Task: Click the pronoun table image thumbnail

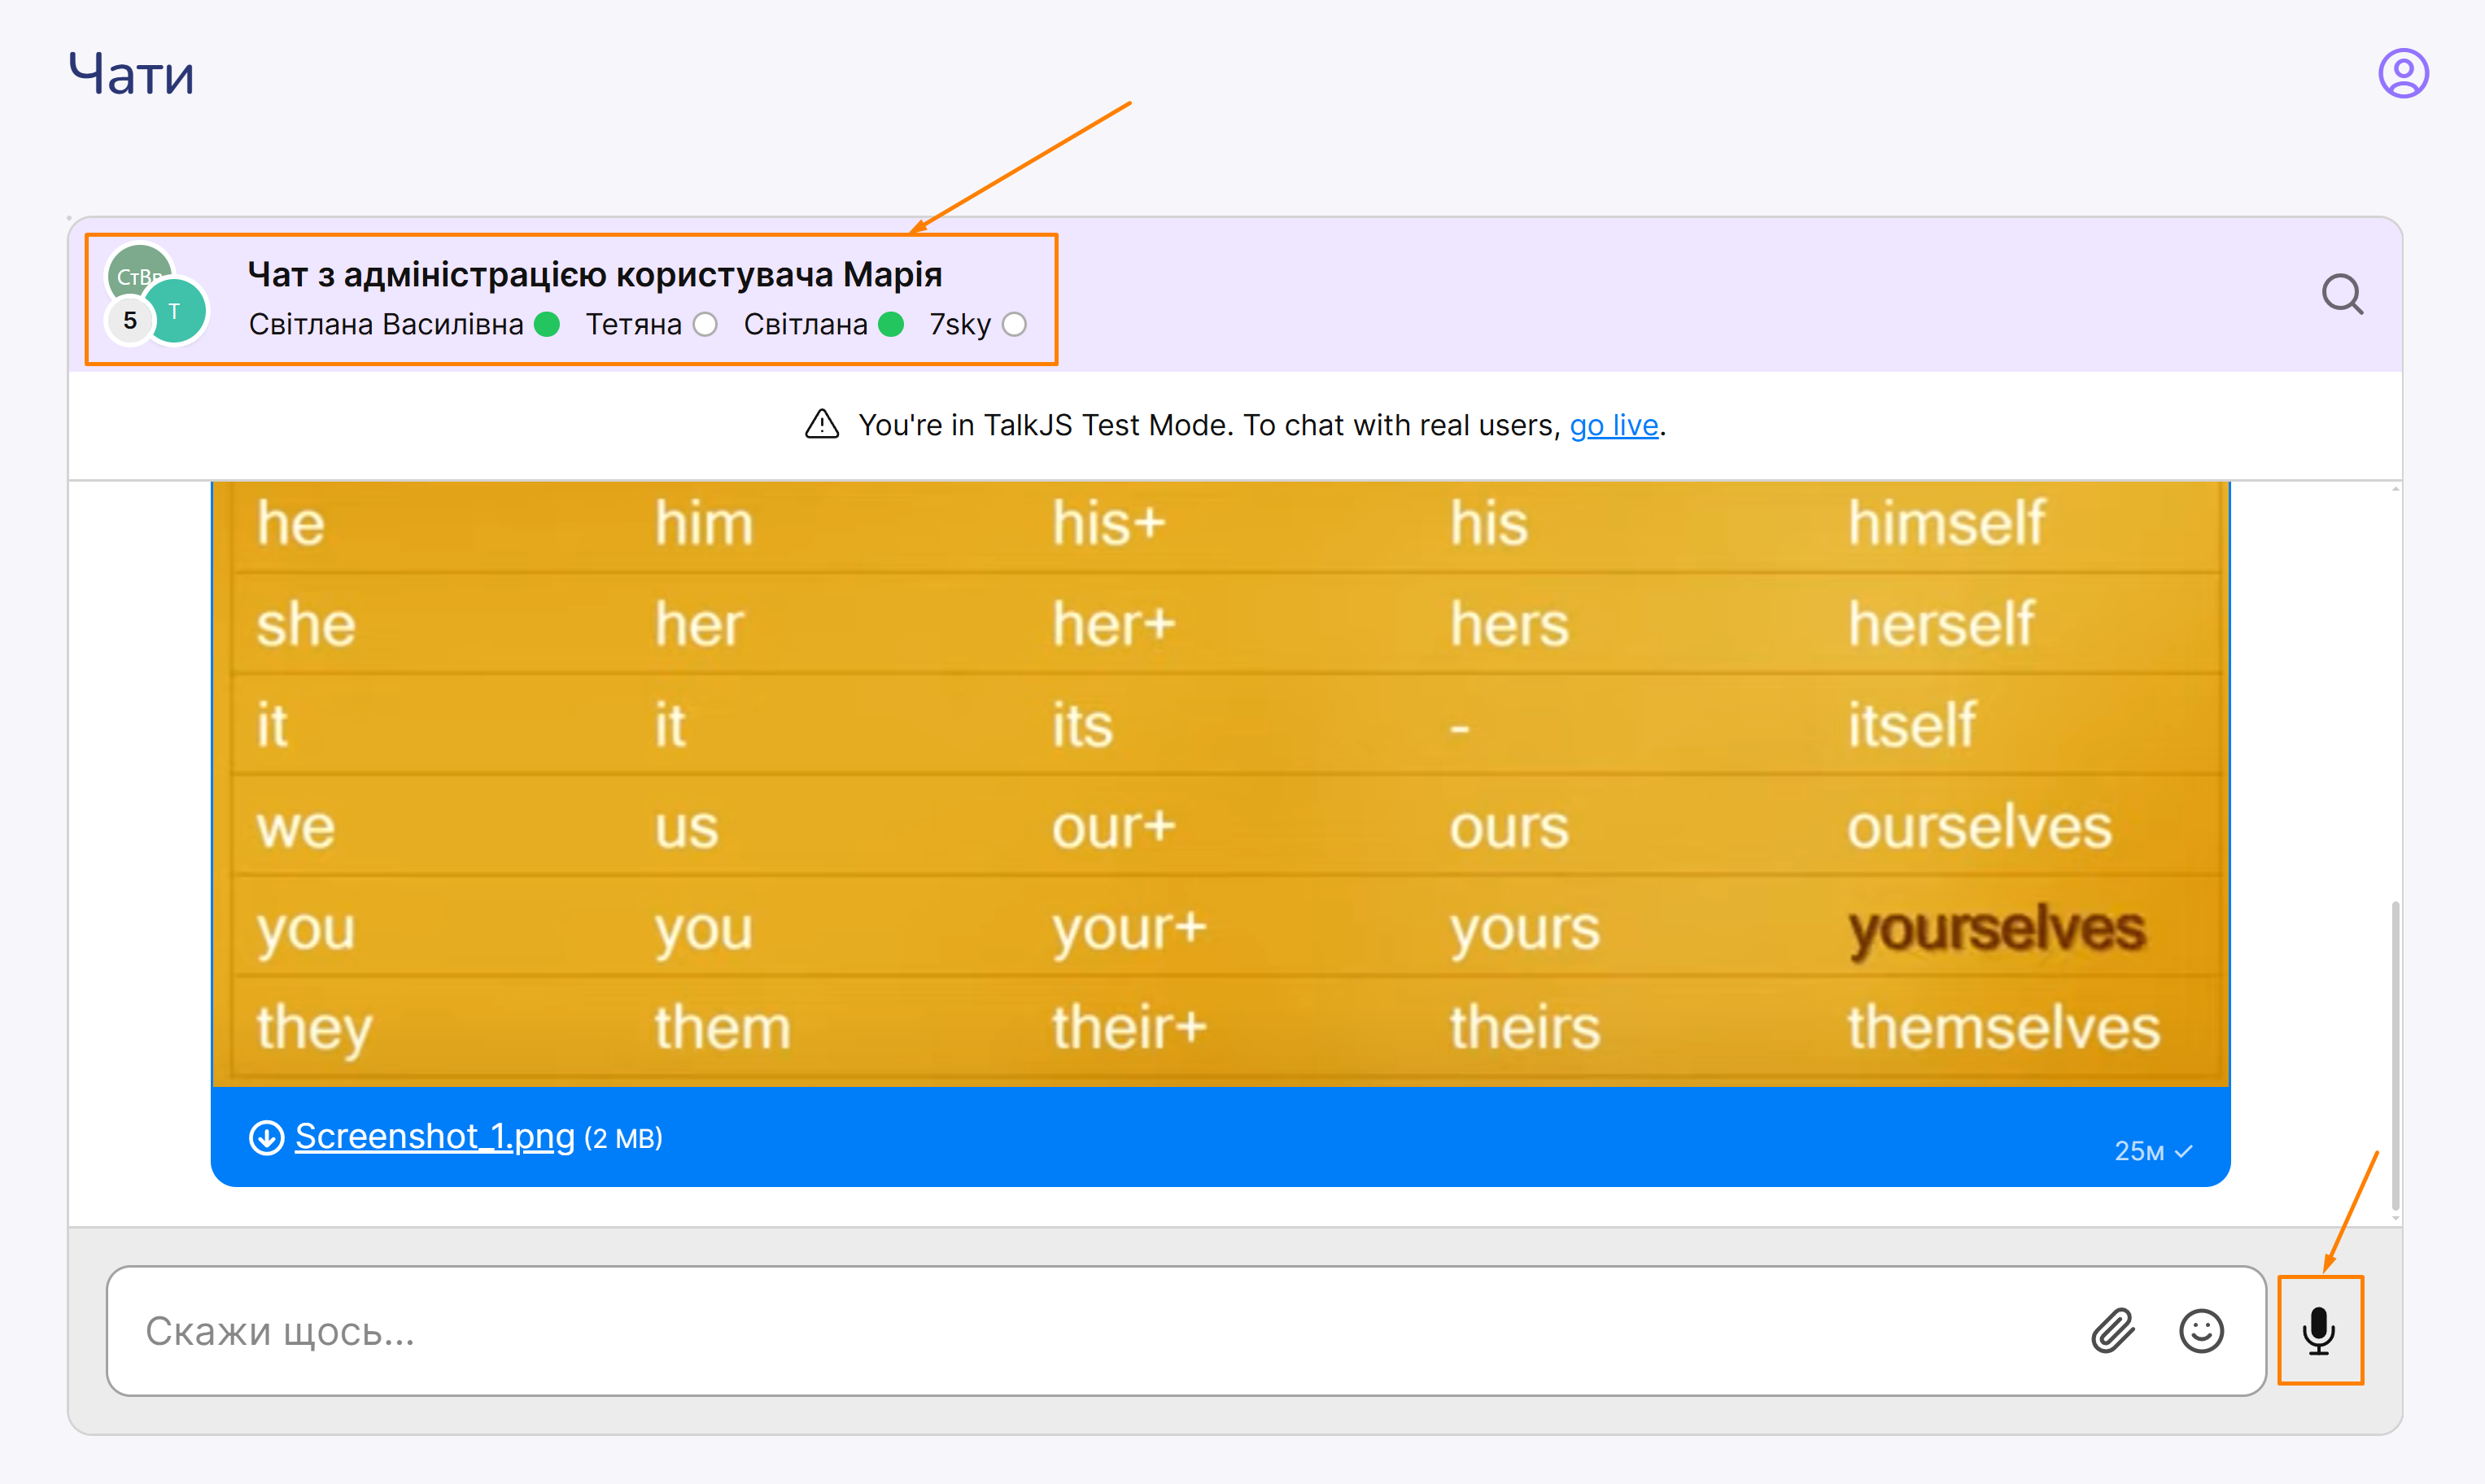Action: 1220,780
